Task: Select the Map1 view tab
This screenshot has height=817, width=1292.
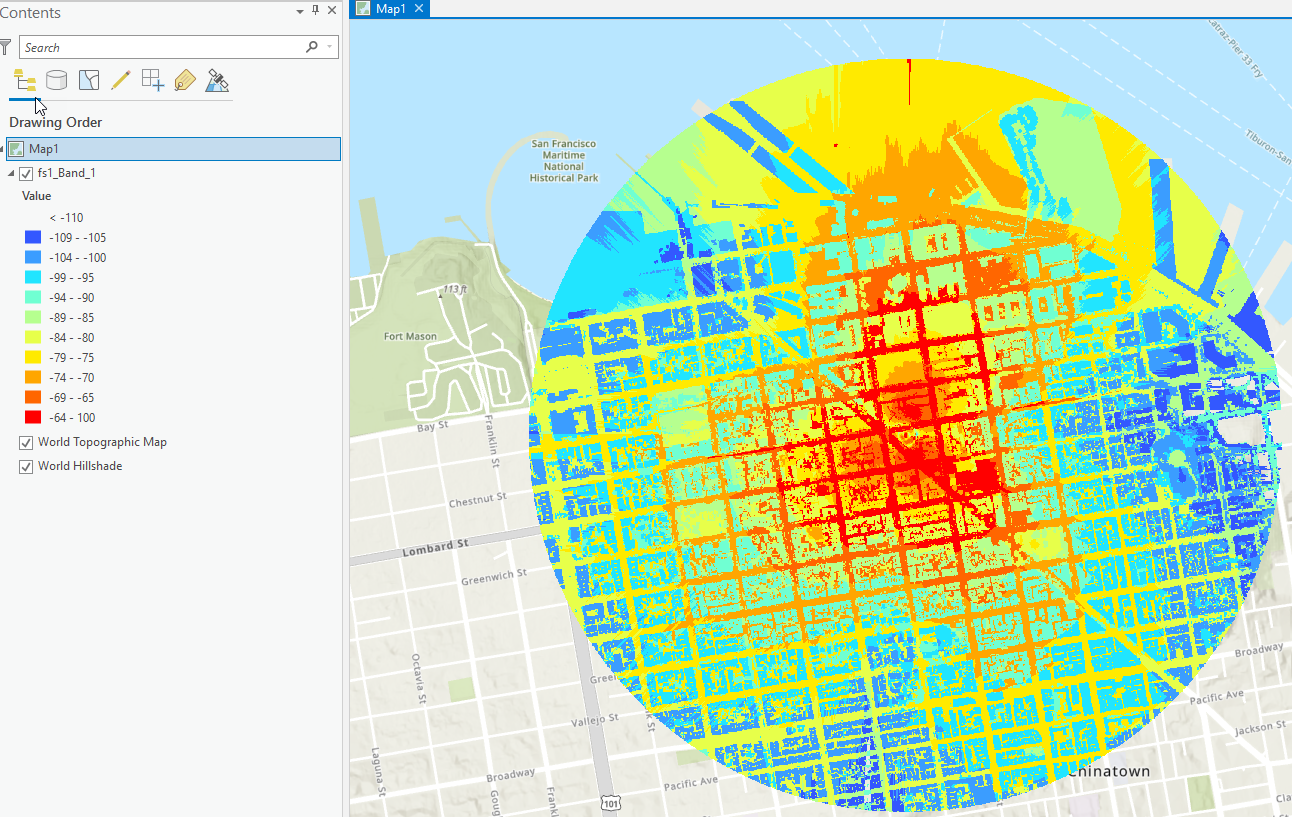Action: tap(390, 9)
